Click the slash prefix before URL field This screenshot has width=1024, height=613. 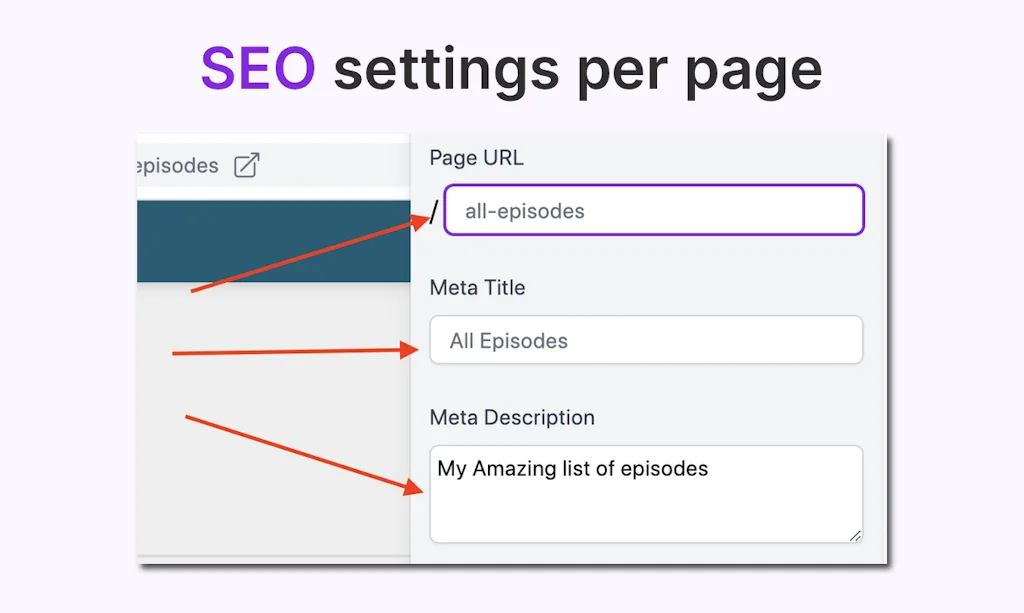434,212
